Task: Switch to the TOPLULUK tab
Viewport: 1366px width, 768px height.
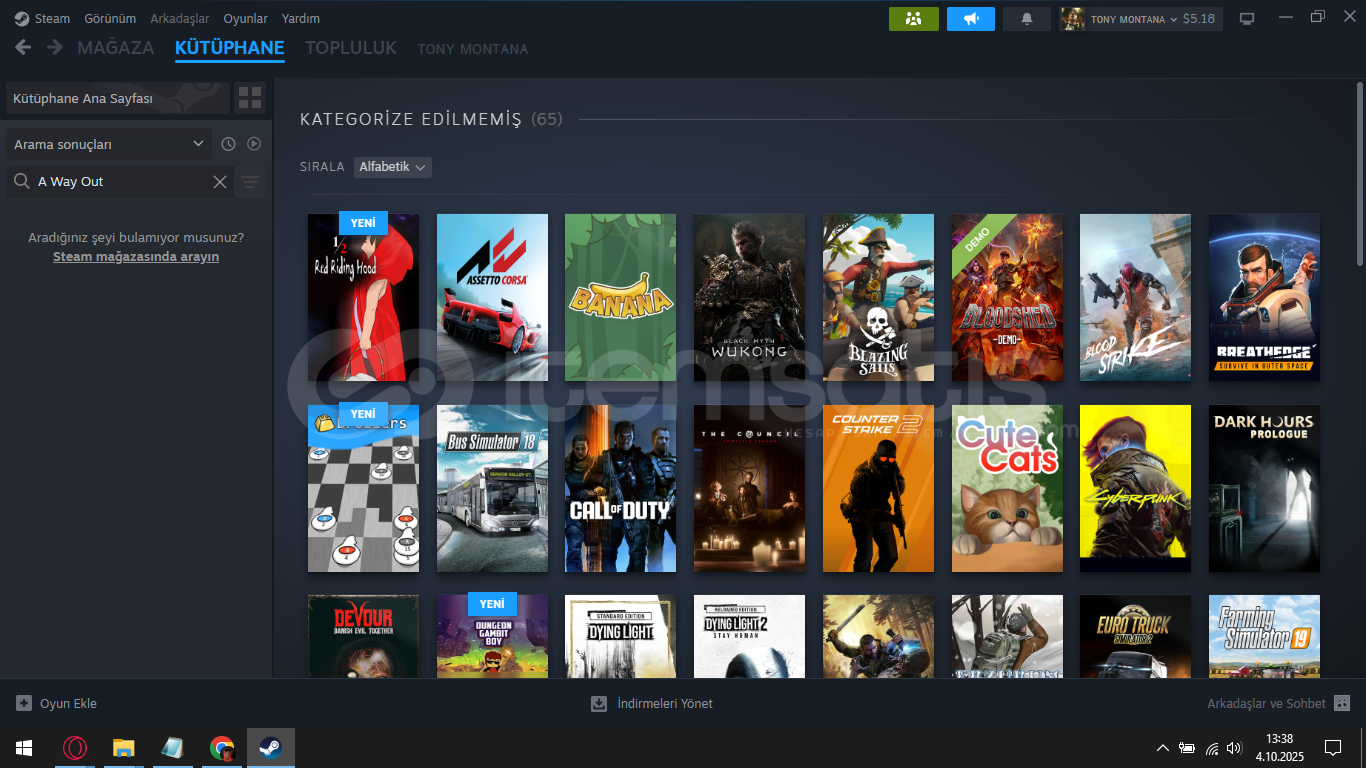Action: point(351,48)
